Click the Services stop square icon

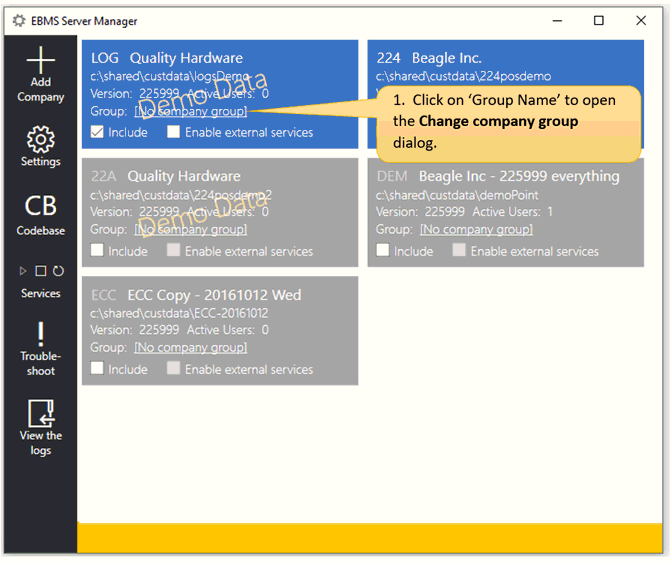click(x=41, y=271)
